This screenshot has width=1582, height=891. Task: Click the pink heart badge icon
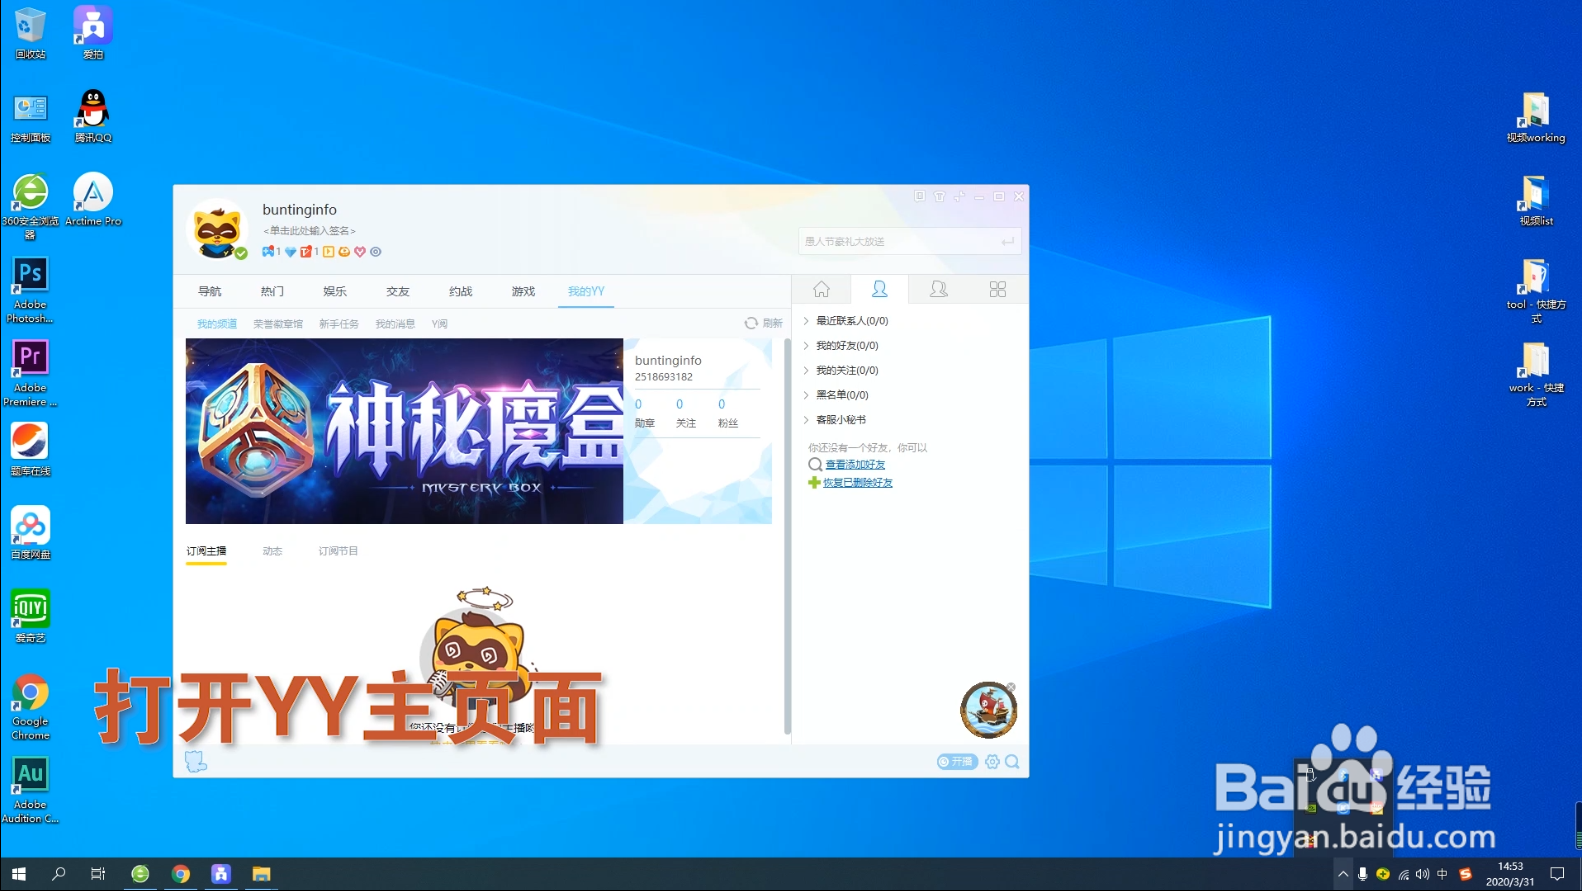click(x=360, y=252)
